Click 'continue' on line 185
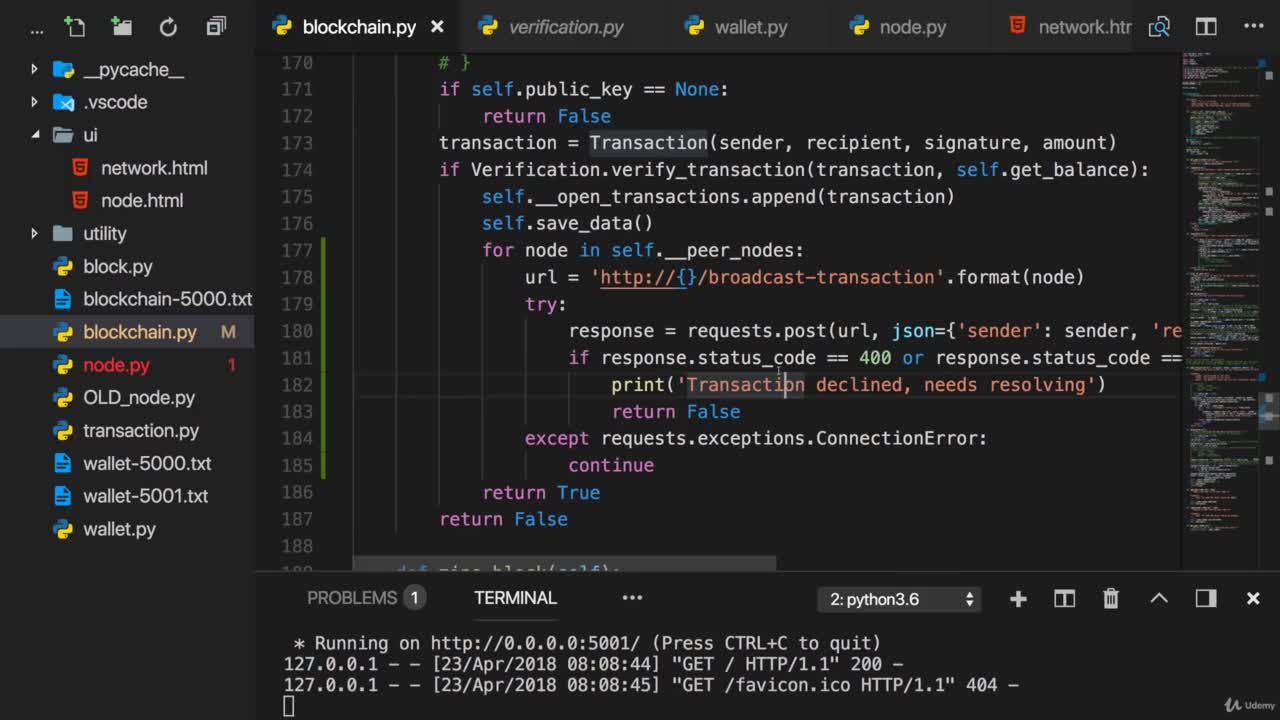The width and height of the screenshot is (1280, 720). click(611, 465)
